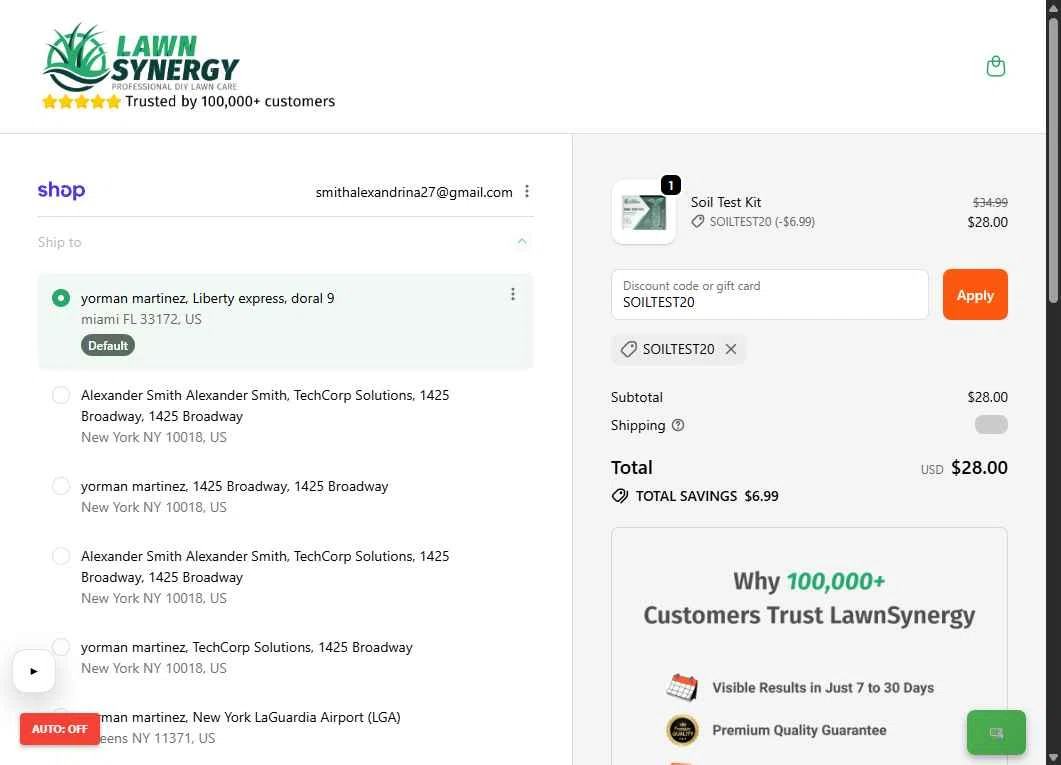The height and width of the screenshot is (765, 1061).
Task: Click the calendar icon beside Visible Results
Action: (x=682, y=687)
